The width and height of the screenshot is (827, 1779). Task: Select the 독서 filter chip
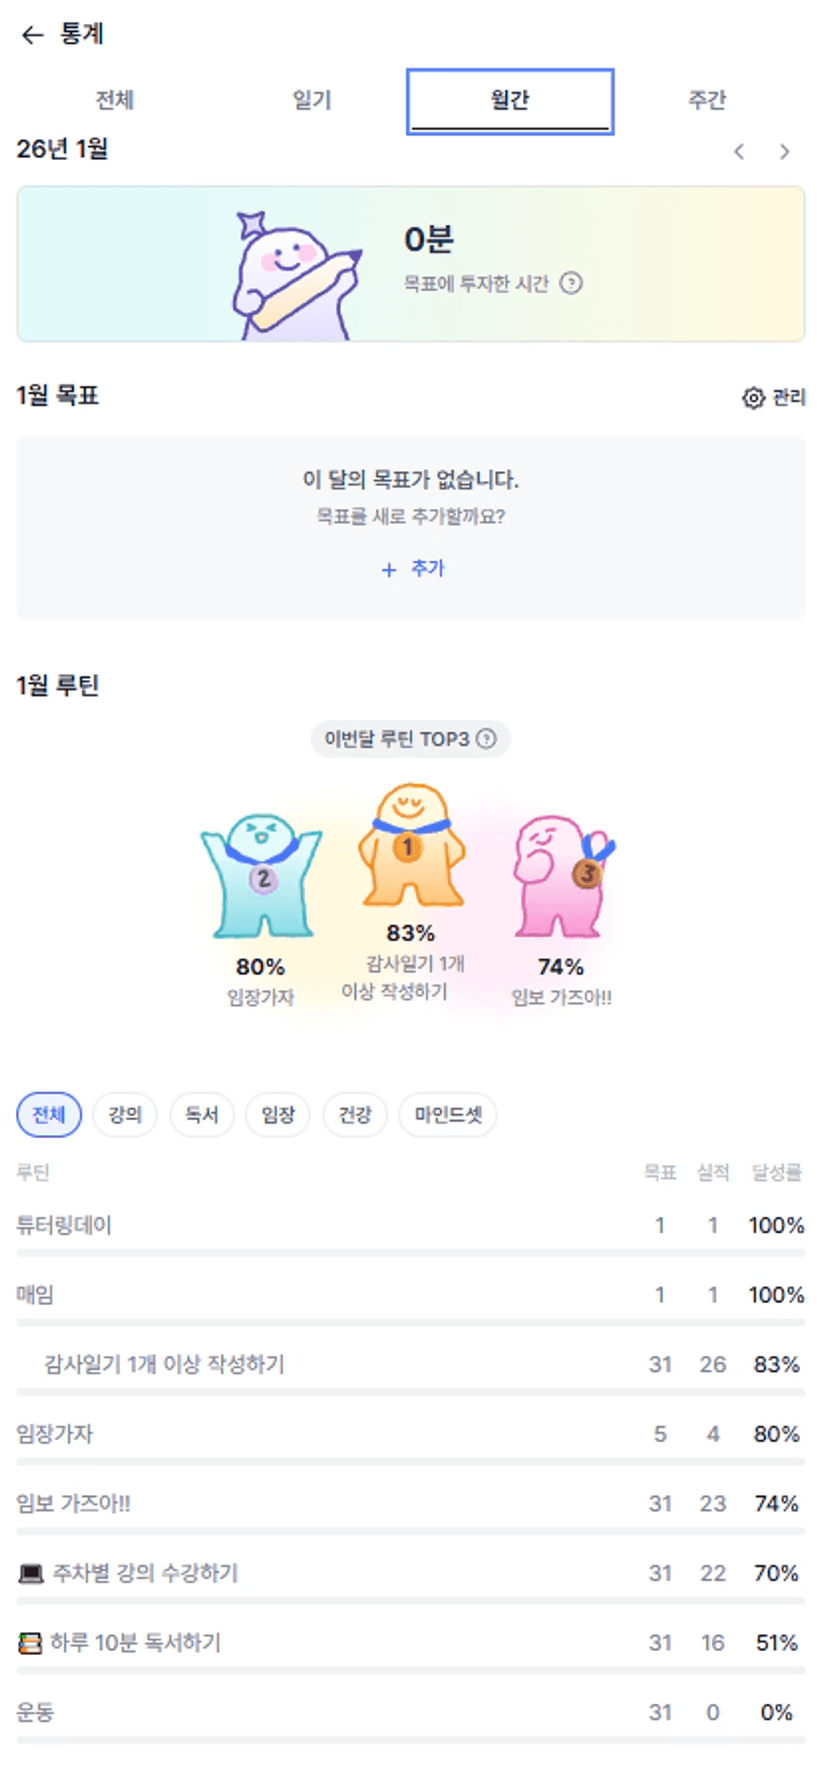[x=202, y=1115]
